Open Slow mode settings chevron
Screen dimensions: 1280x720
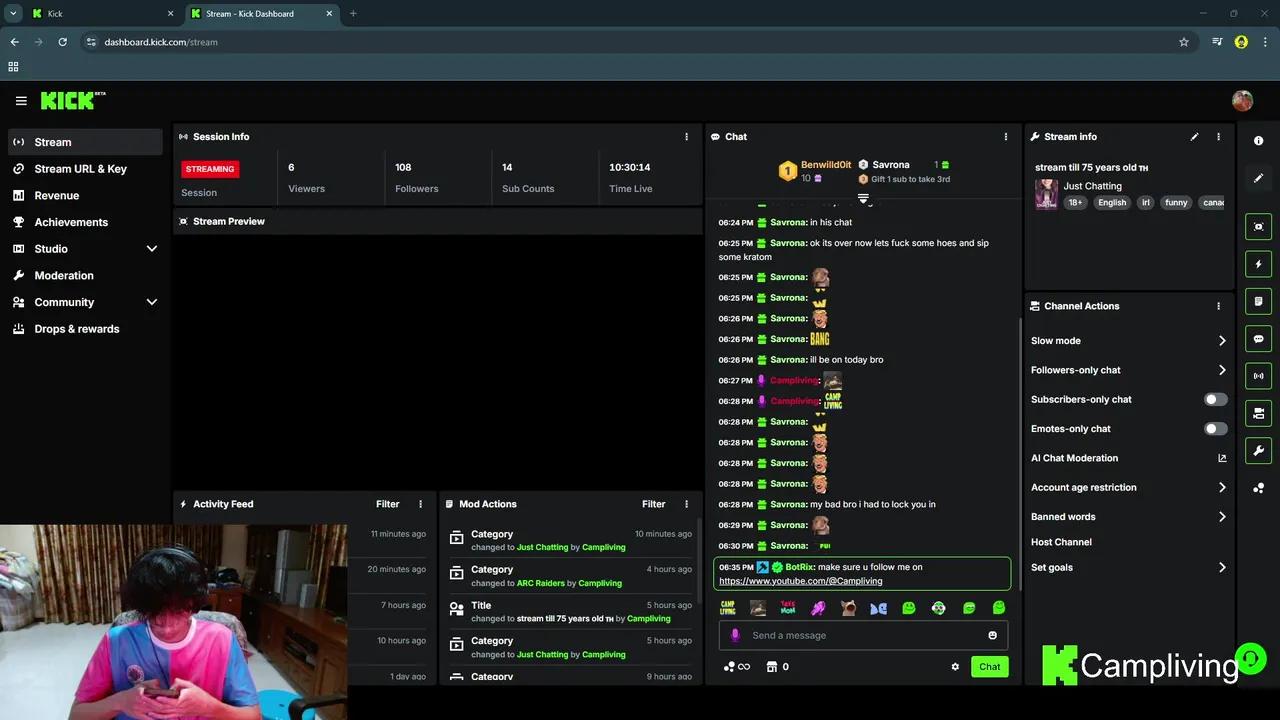[x=1222, y=341]
